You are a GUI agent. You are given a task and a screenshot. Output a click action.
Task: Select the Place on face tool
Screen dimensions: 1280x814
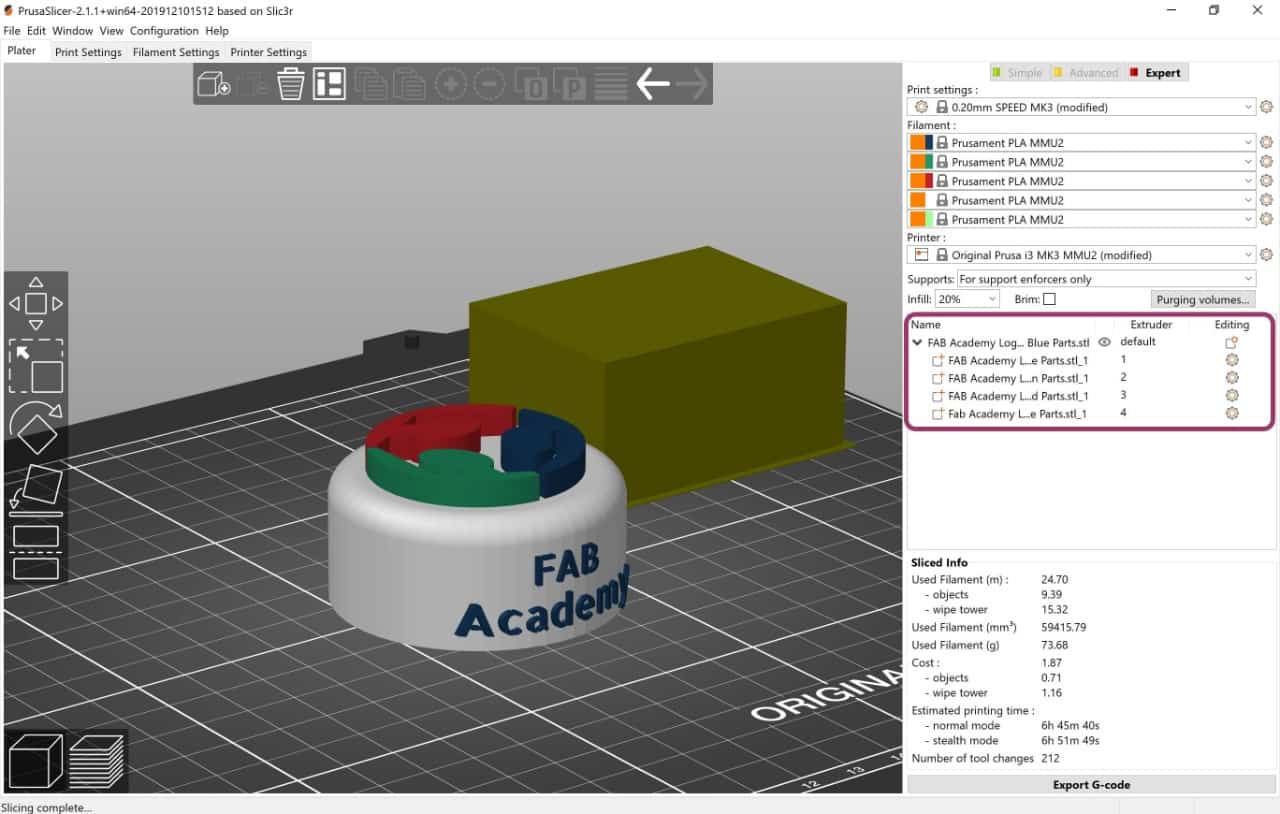pyautogui.click(x=36, y=490)
